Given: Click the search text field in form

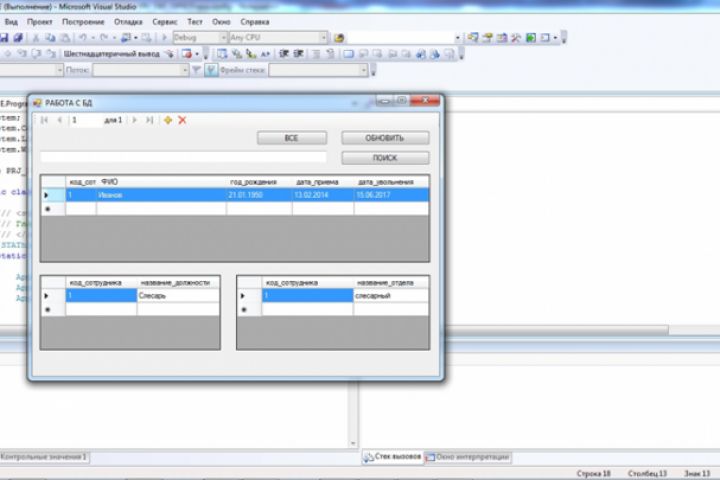Looking at the screenshot, I should [183, 158].
